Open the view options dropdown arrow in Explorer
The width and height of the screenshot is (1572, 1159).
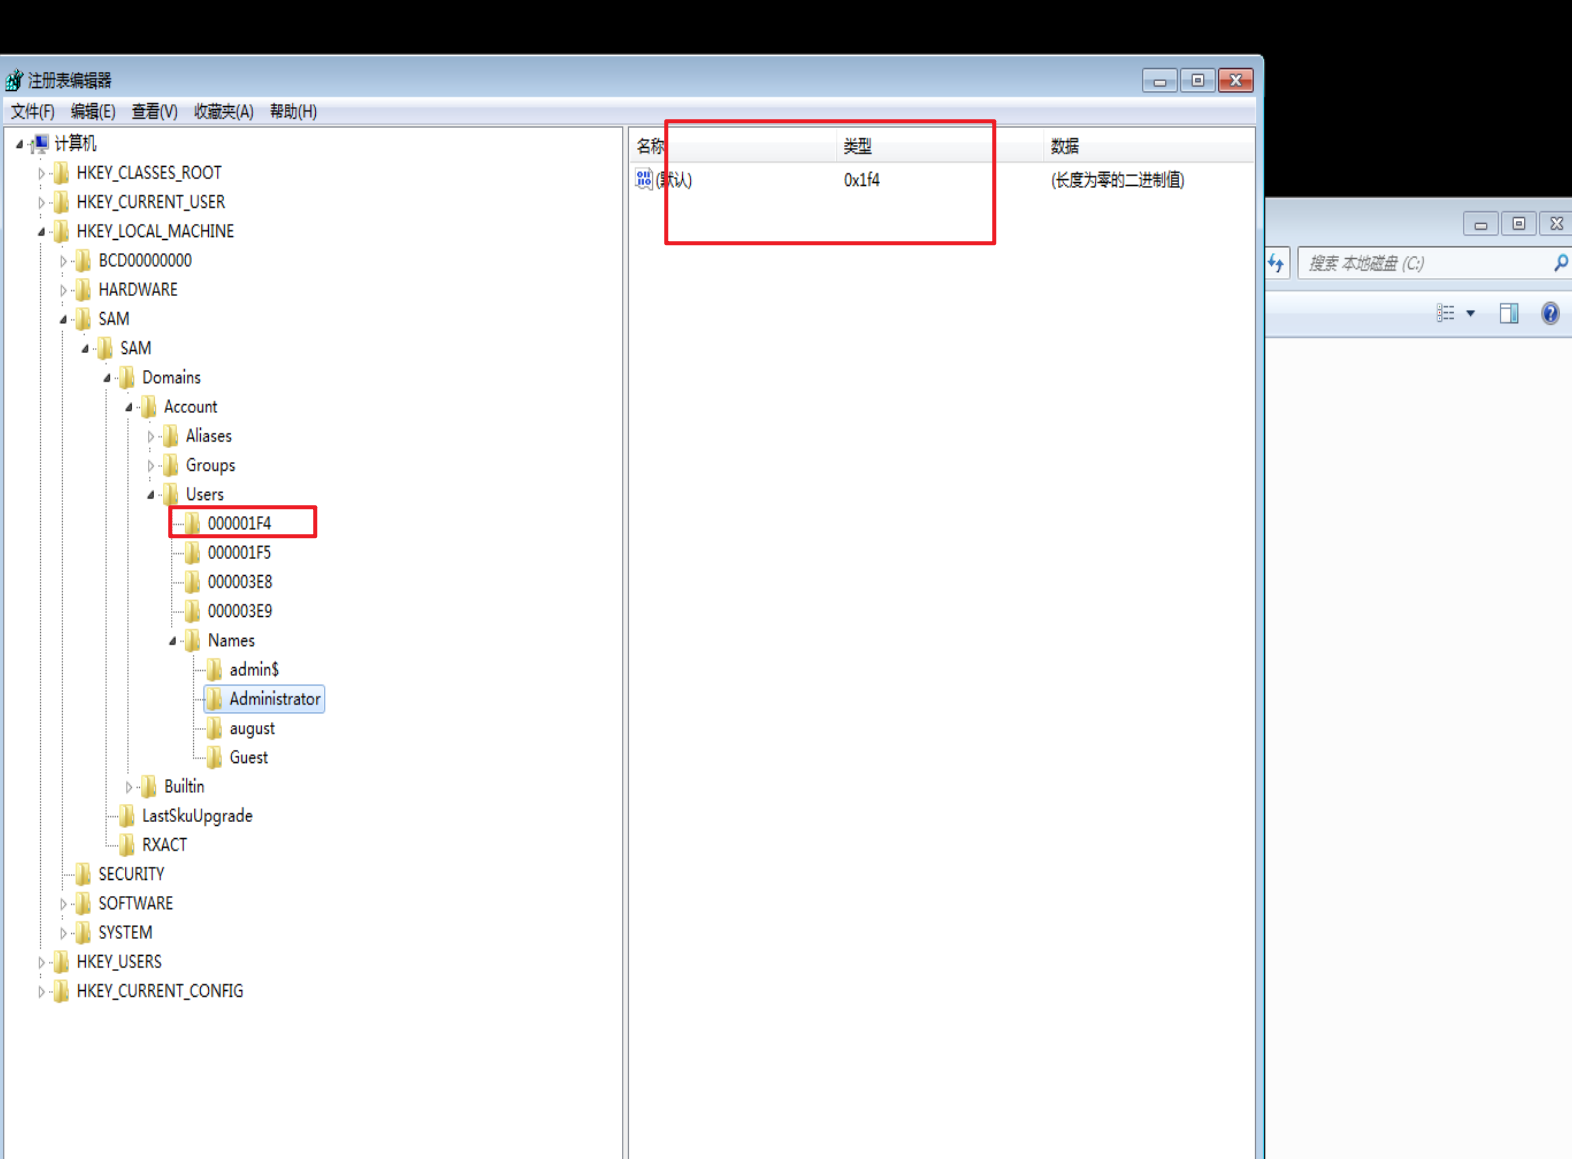pyautogui.click(x=1471, y=313)
